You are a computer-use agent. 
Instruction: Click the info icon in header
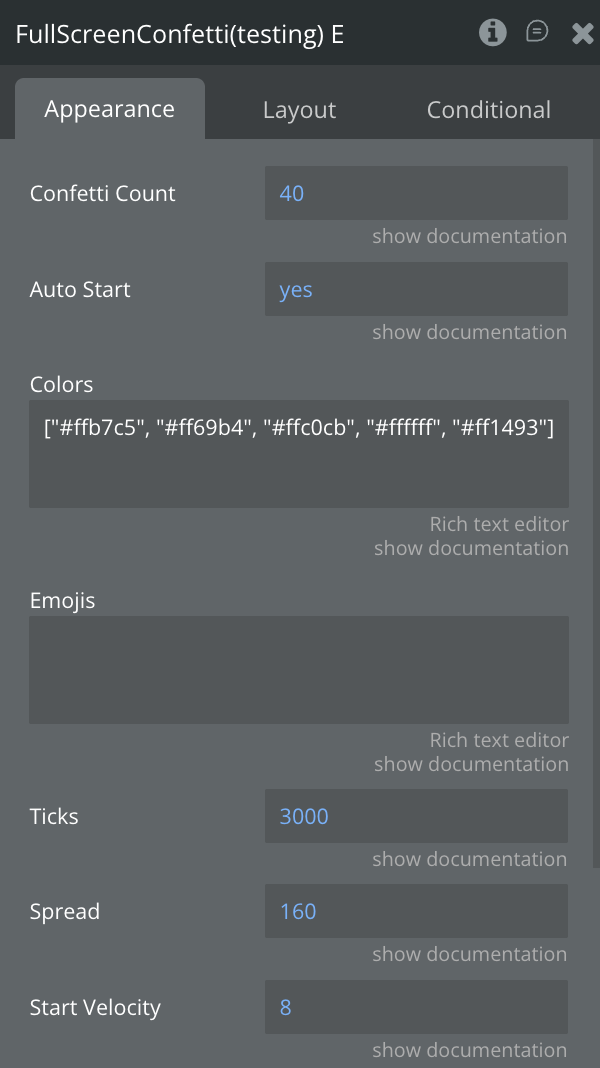pos(492,33)
